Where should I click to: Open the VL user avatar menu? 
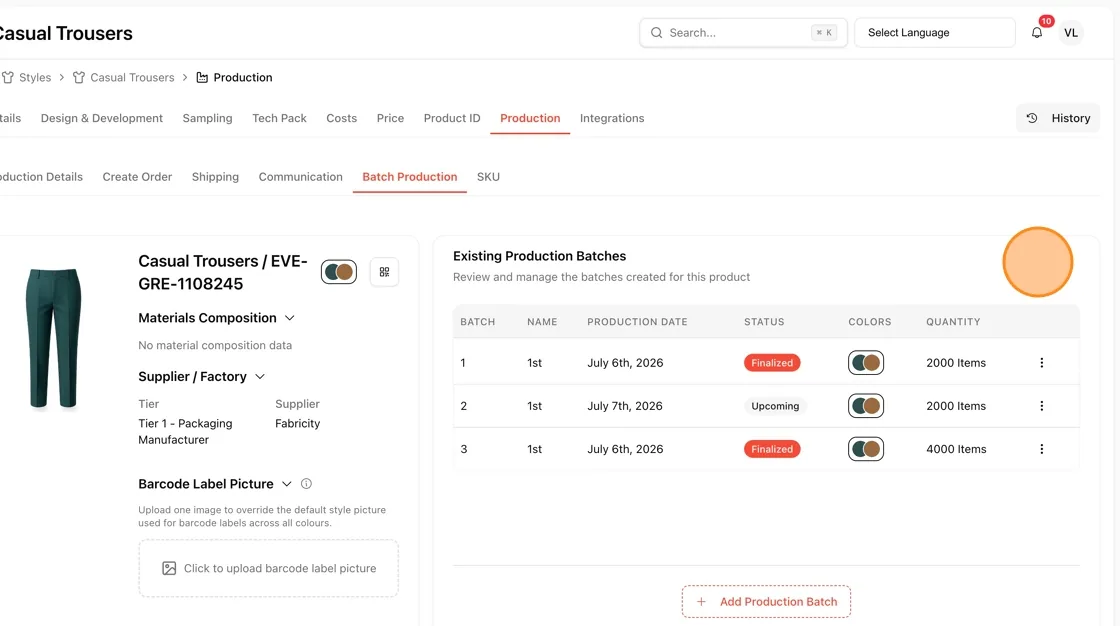[x=1071, y=33]
